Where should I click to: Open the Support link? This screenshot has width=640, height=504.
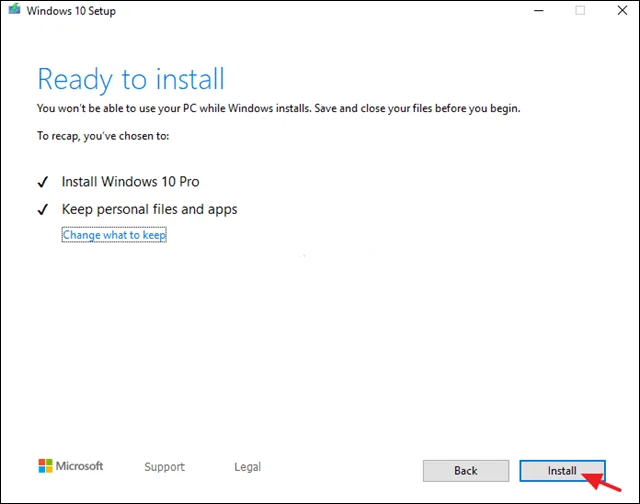164,466
